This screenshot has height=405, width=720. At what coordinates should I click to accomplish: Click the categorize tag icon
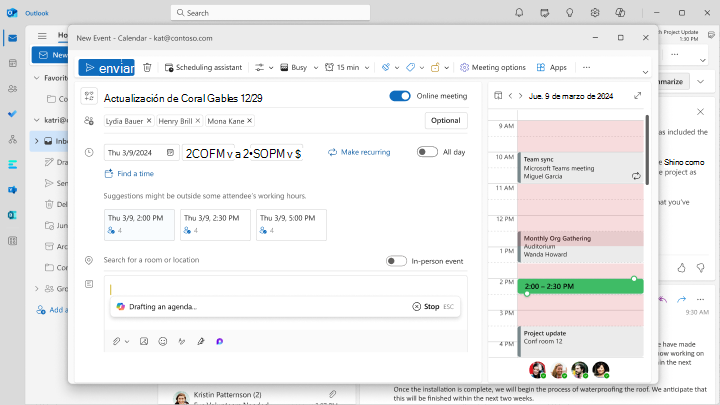[x=411, y=68]
